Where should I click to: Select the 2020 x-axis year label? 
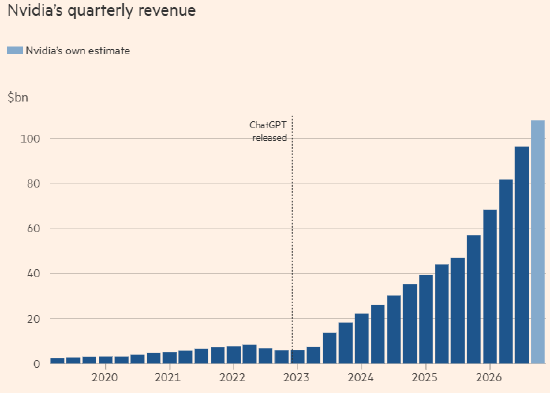105,378
